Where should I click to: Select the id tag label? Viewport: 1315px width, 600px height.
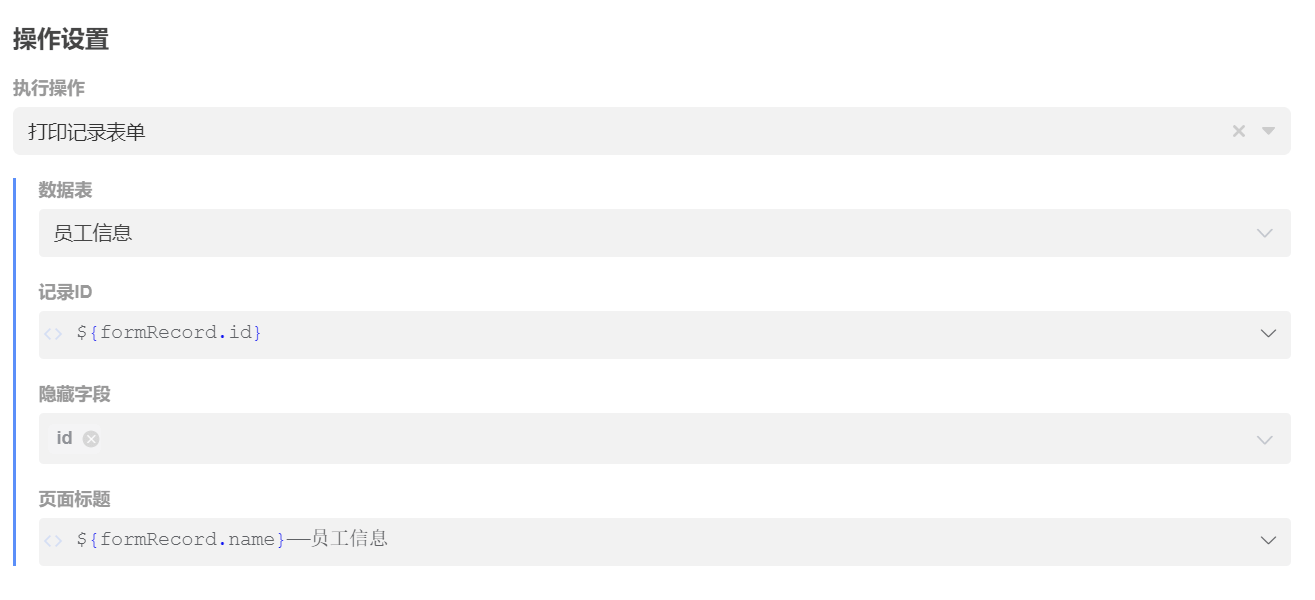64,438
